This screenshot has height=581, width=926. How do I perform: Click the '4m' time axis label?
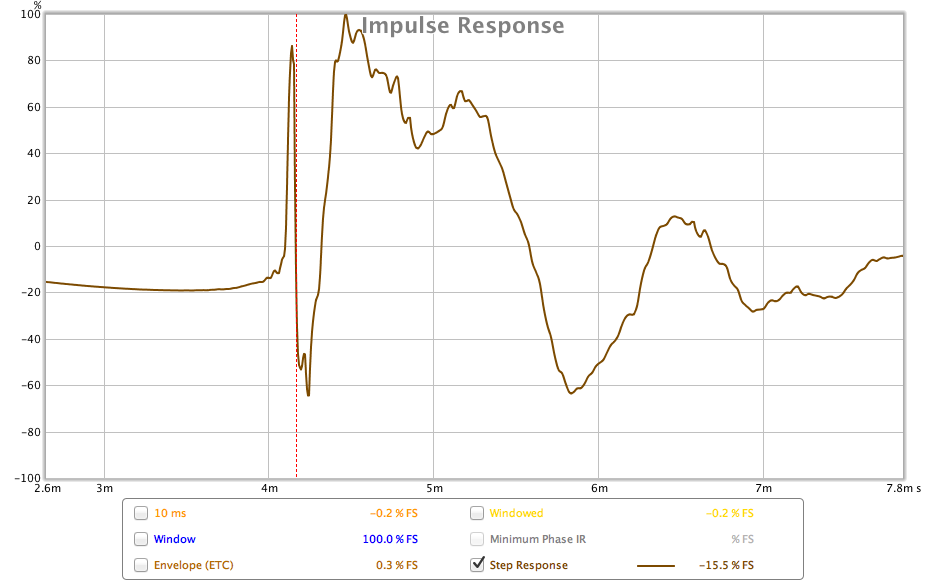(x=269, y=488)
